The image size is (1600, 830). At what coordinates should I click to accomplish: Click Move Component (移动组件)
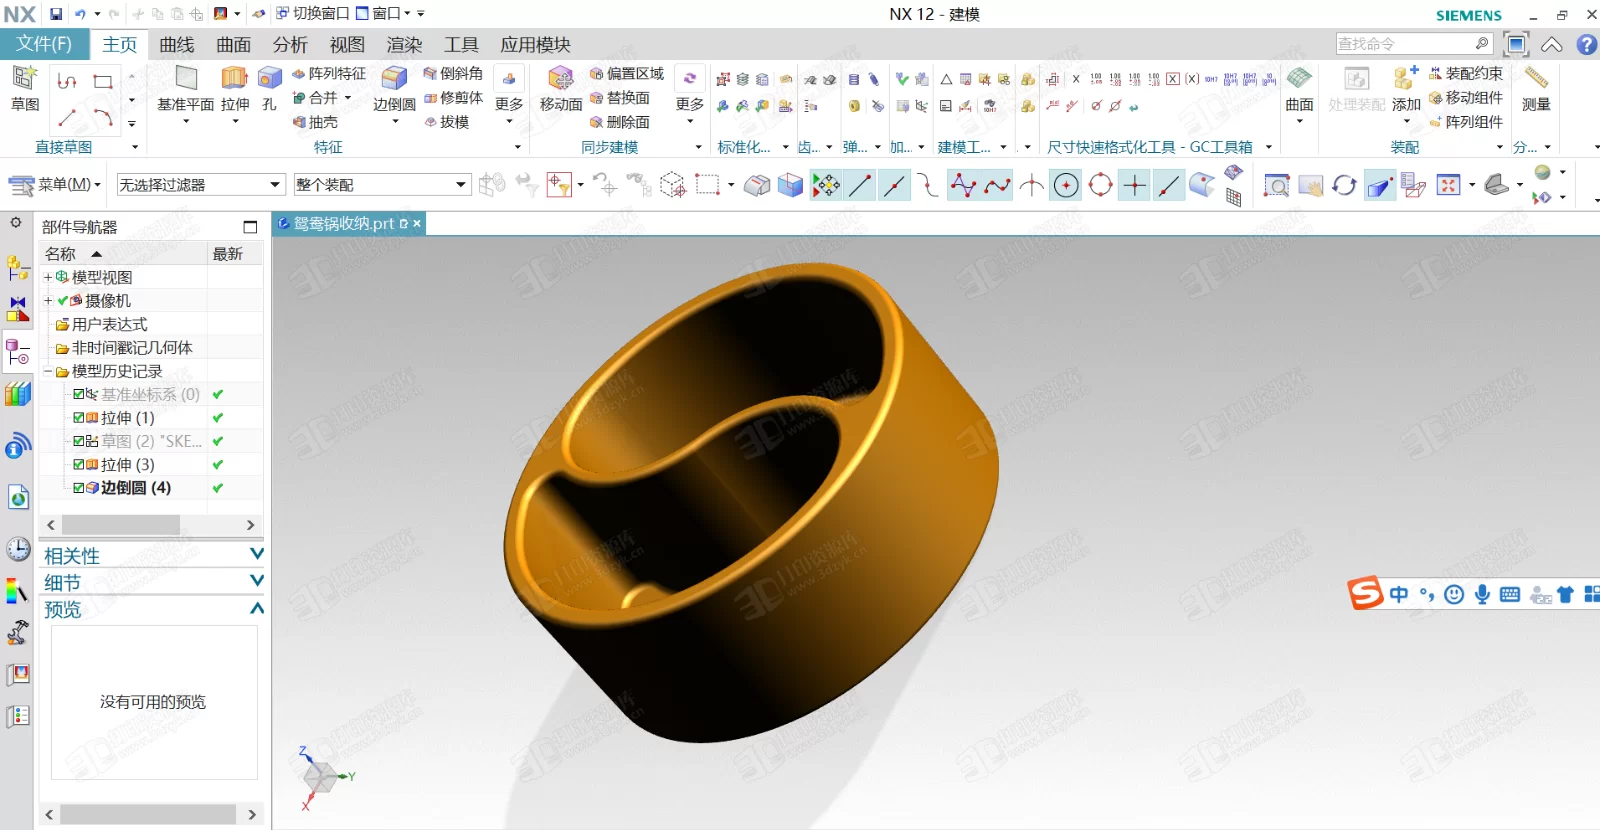pyautogui.click(x=1466, y=98)
